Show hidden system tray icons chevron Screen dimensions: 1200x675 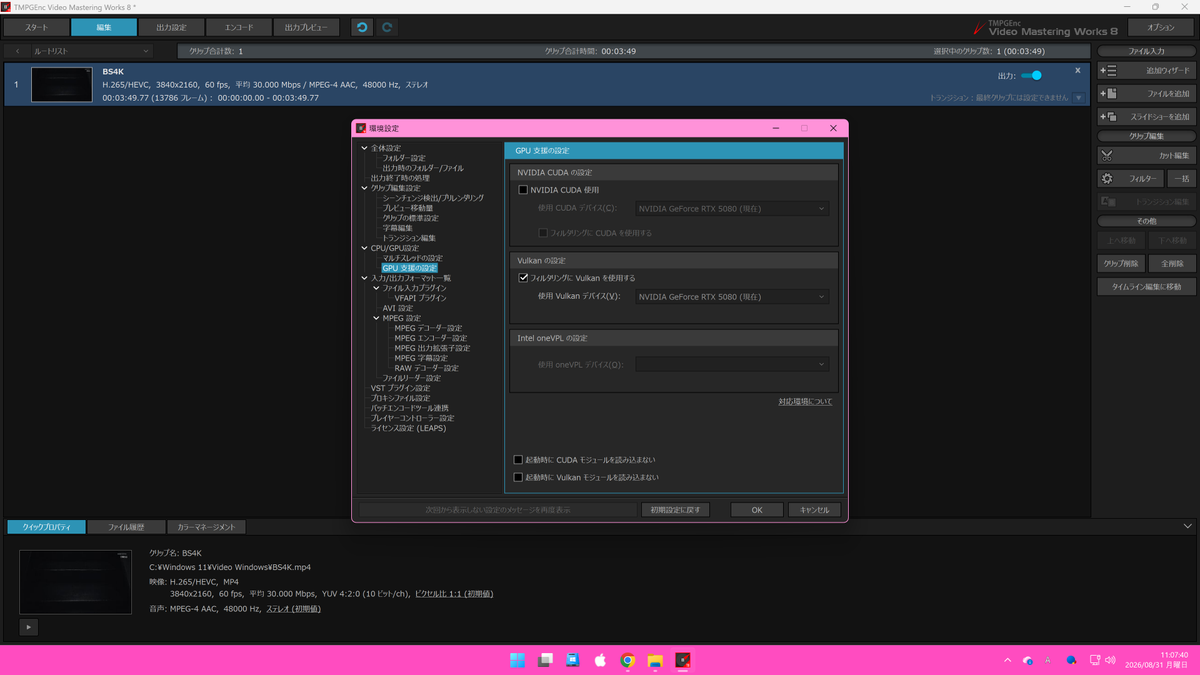coord(1007,660)
